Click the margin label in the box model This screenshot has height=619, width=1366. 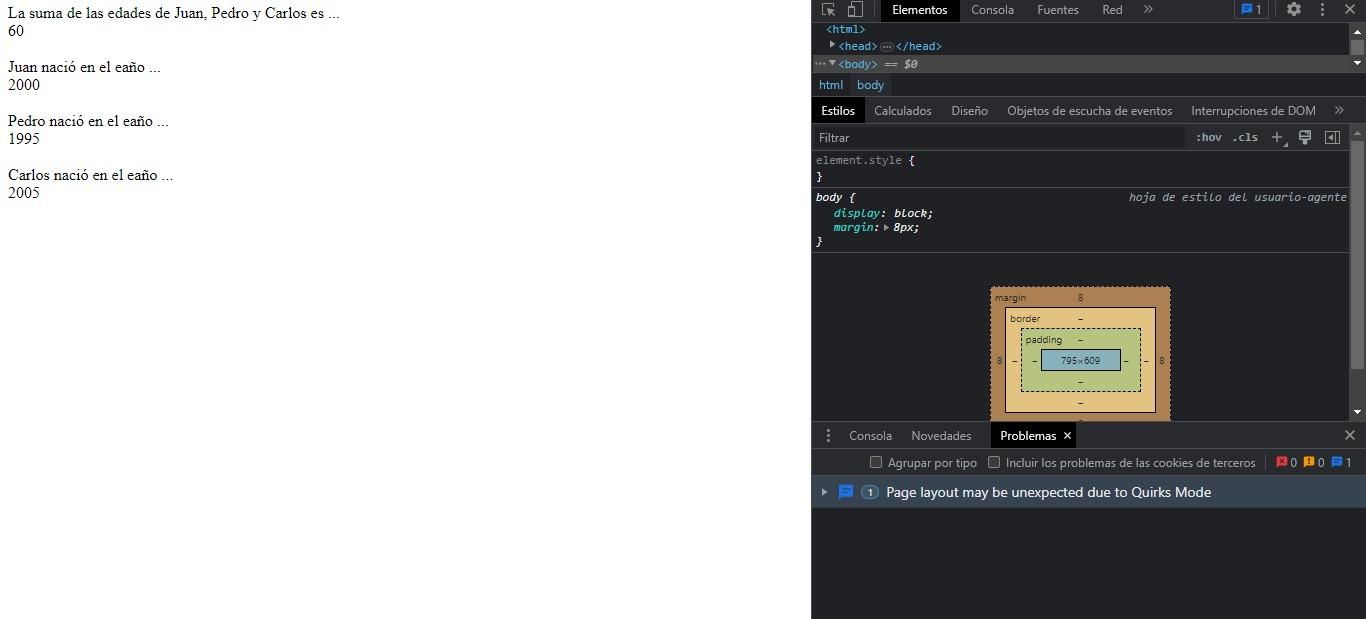[1010, 298]
